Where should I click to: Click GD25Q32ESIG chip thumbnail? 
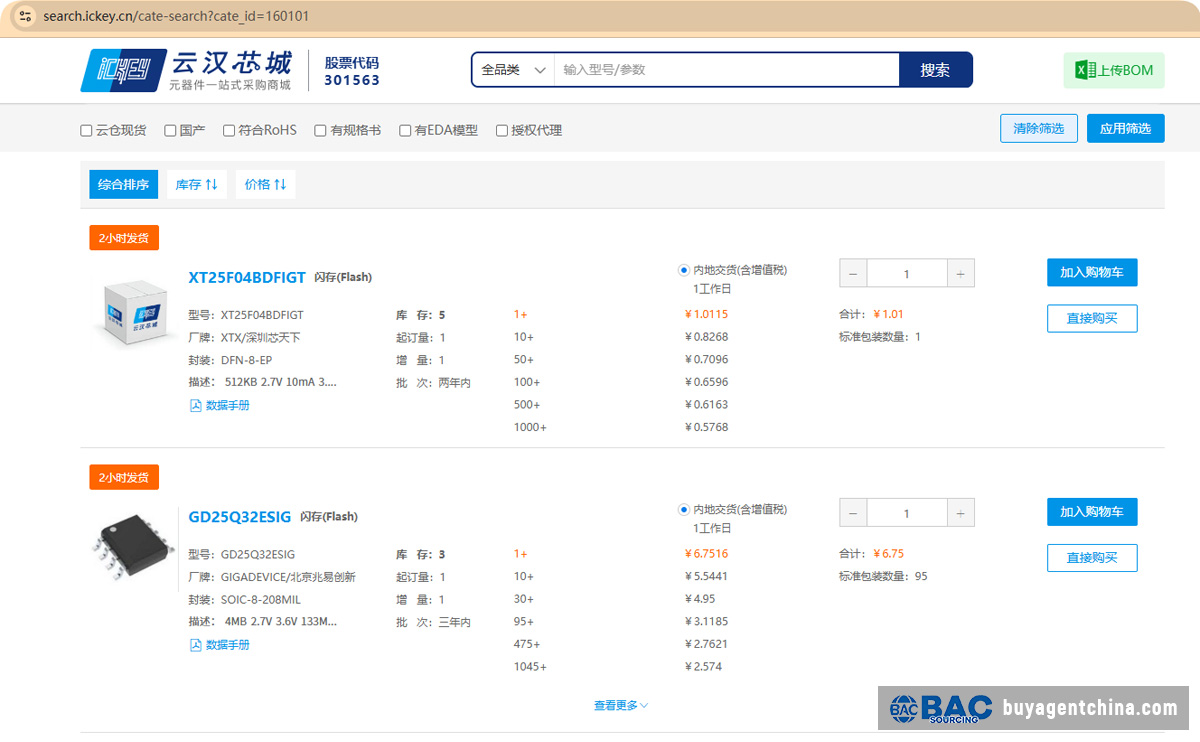click(134, 548)
